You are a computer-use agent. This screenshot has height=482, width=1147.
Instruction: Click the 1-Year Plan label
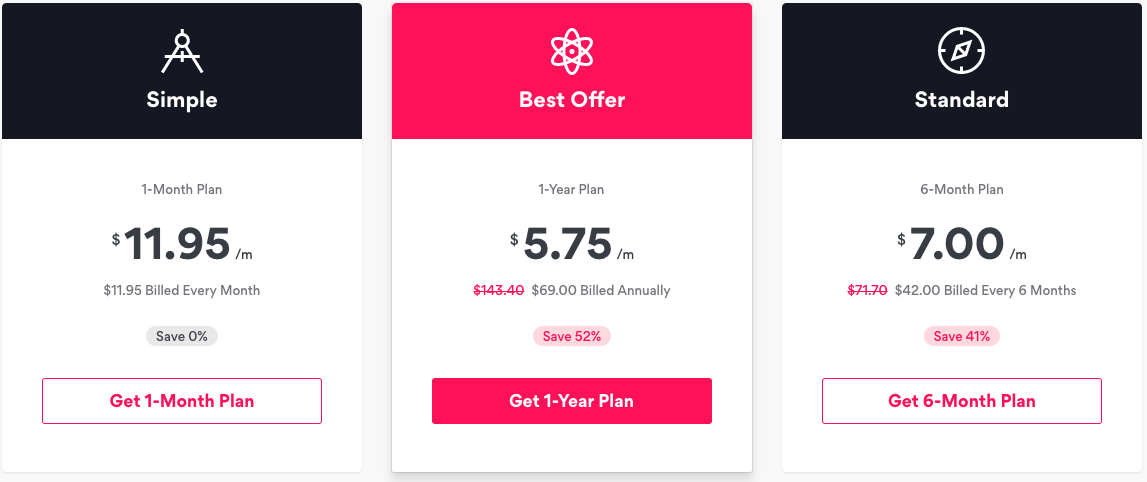tap(571, 189)
